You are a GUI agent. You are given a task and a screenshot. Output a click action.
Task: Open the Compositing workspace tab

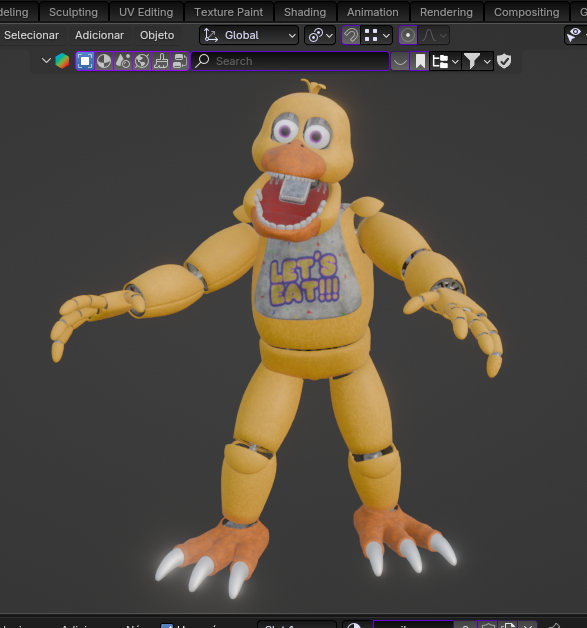527,12
